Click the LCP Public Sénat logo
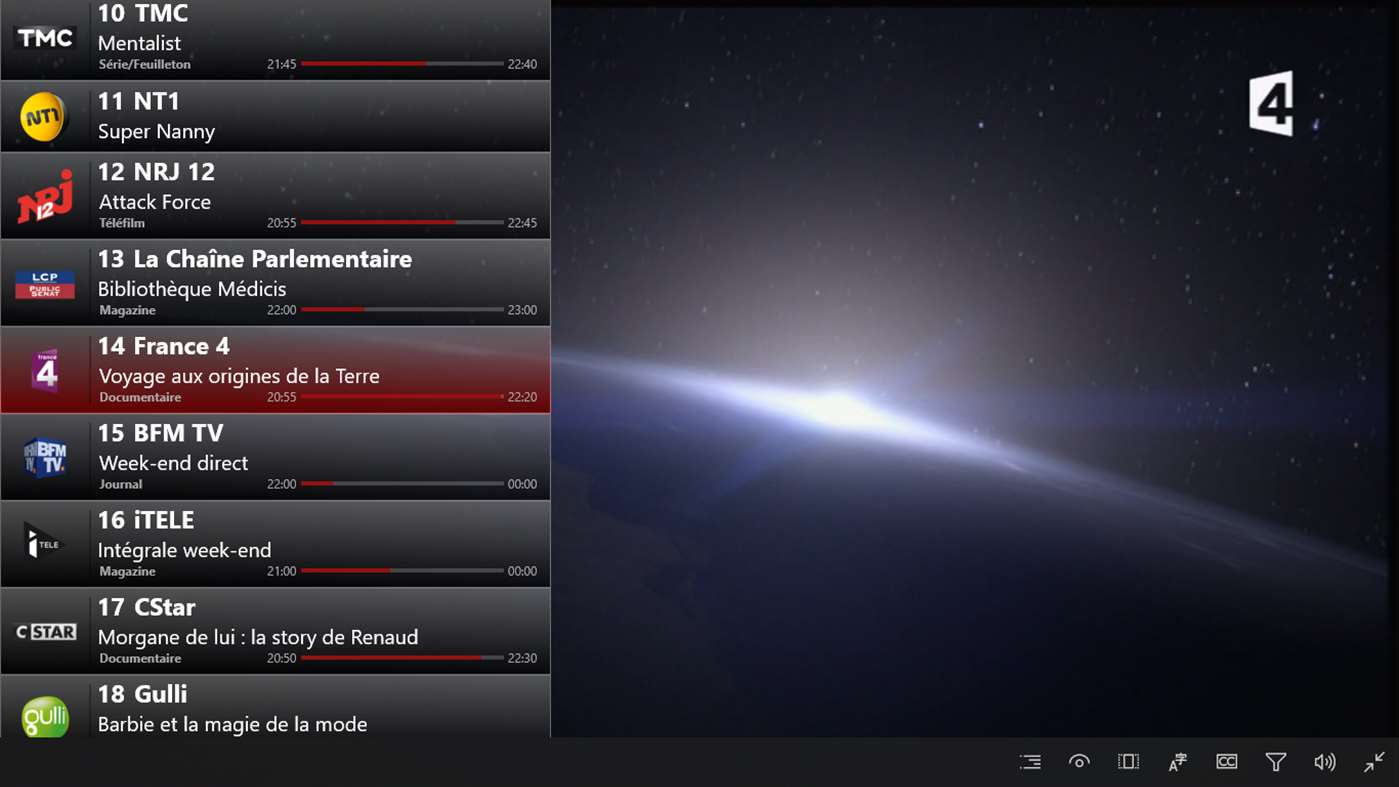The width and height of the screenshot is (1399, 787). pyautogui.click(x=45, y=285)
